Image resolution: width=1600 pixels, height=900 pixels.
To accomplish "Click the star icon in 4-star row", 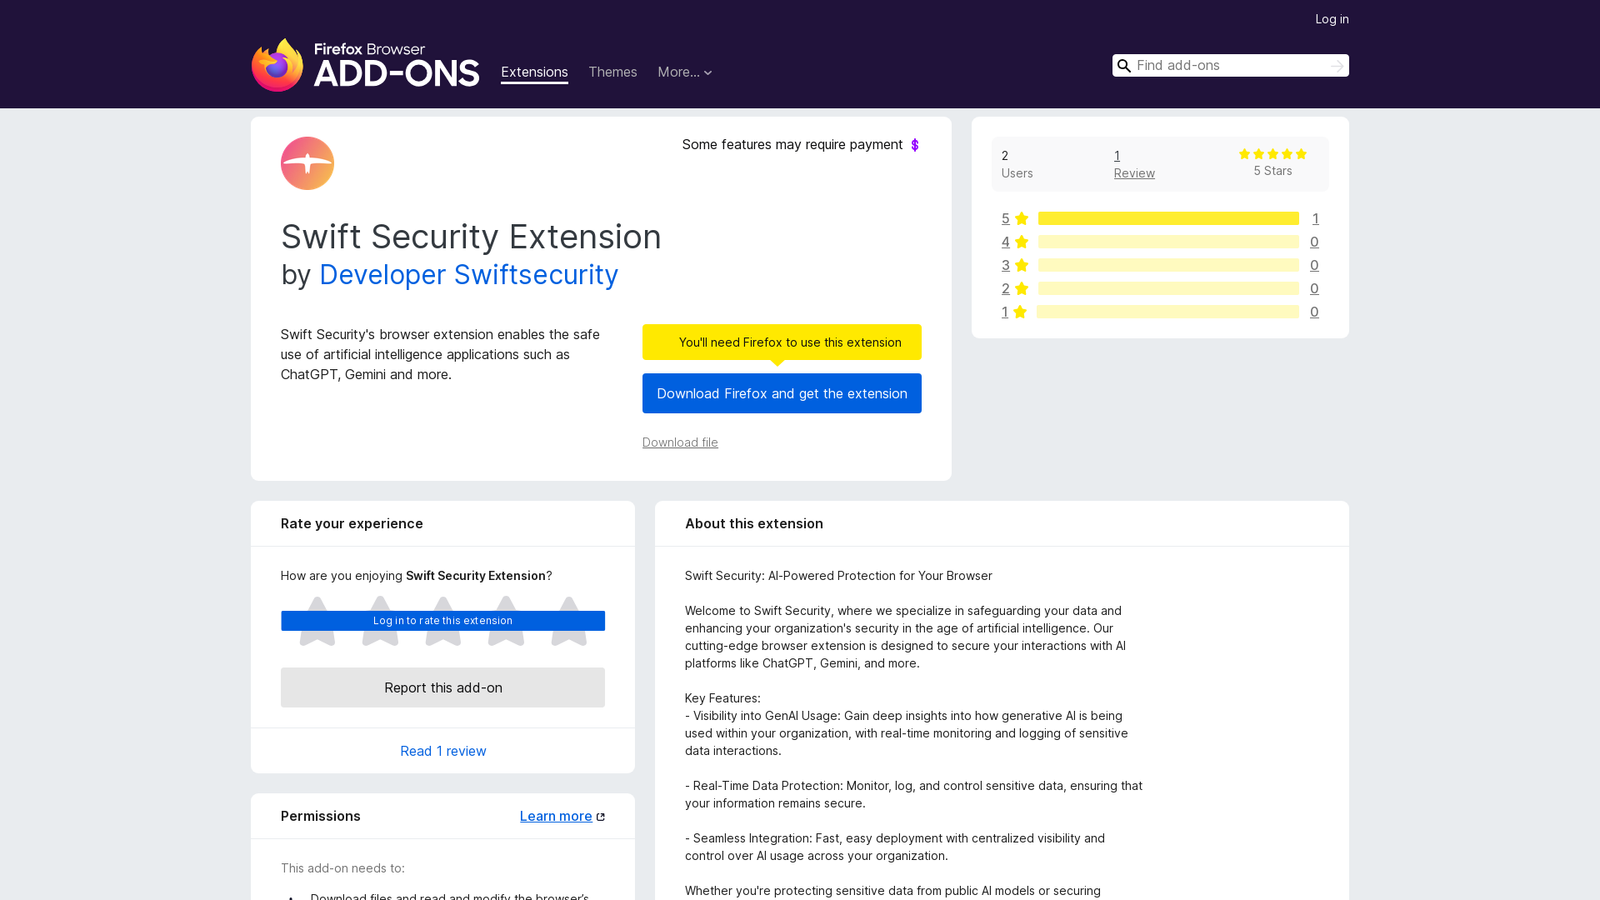I will pos(1022,242).
